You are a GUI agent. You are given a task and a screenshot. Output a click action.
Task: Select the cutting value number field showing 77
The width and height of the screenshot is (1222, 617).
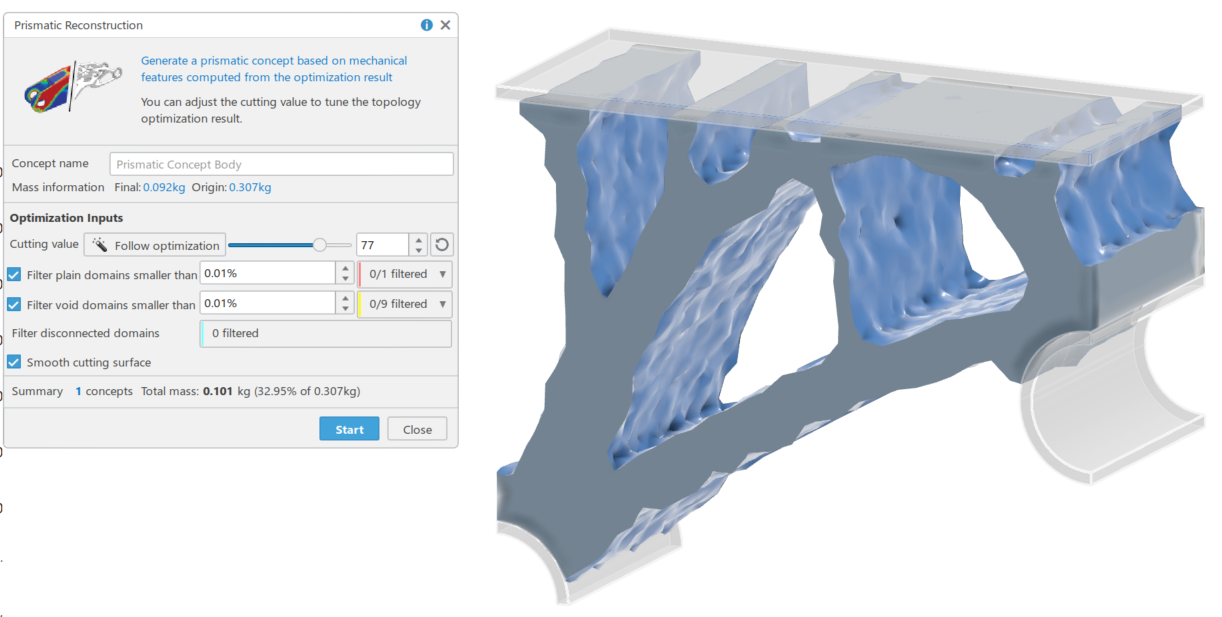coord(385,244)
